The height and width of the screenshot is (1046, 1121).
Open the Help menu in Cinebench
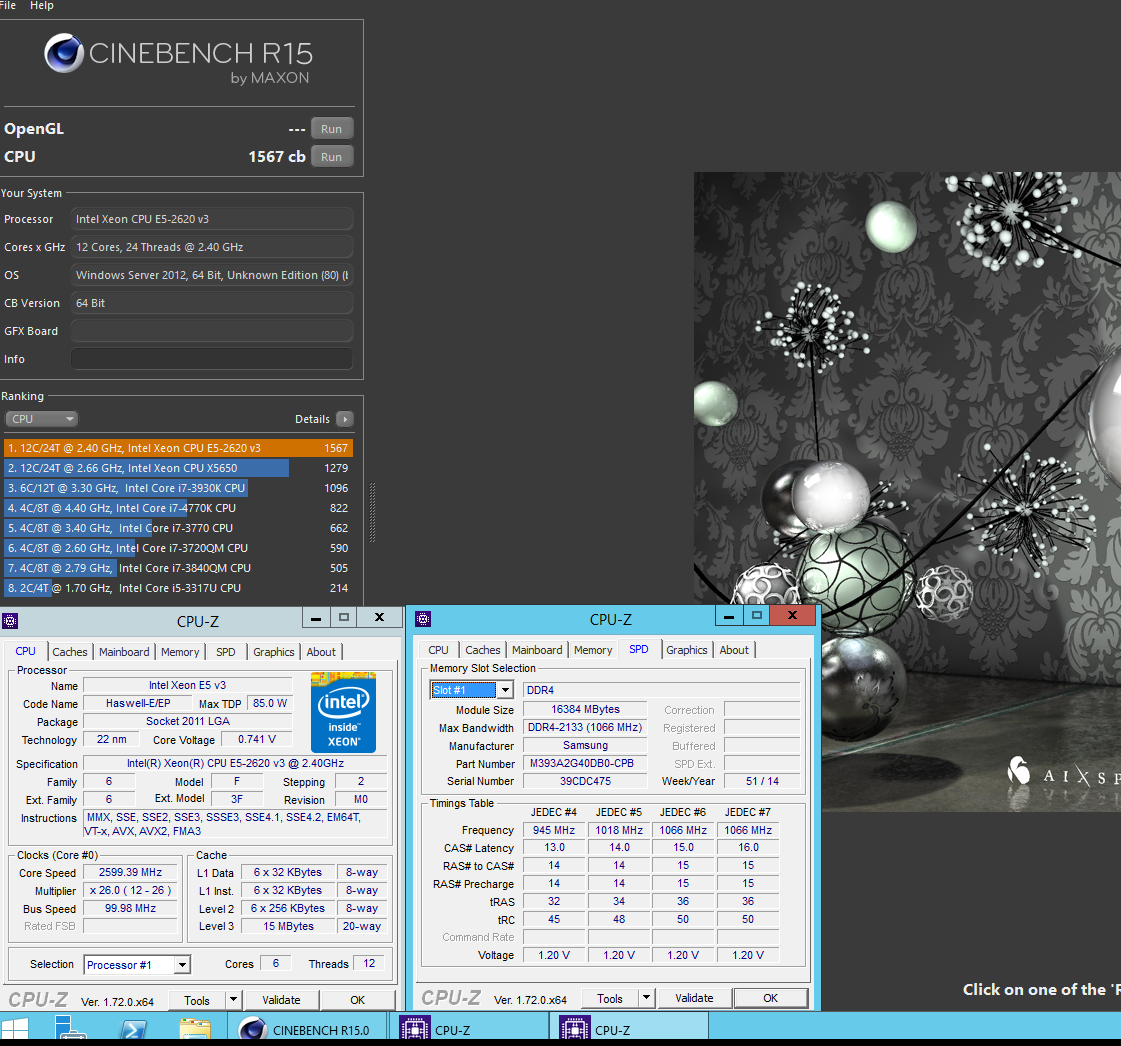coord(41,5)
